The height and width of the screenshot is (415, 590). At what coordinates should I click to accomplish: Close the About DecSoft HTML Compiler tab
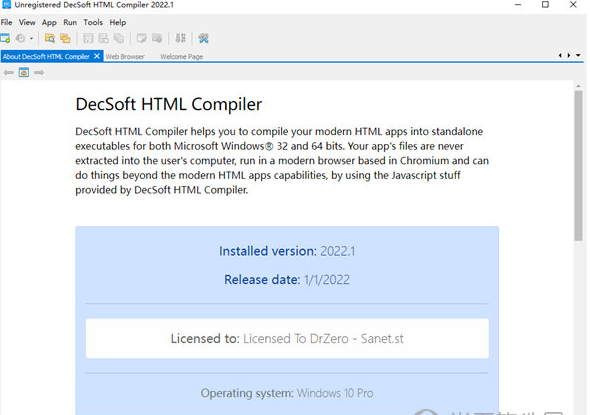(x=97, y=56)
